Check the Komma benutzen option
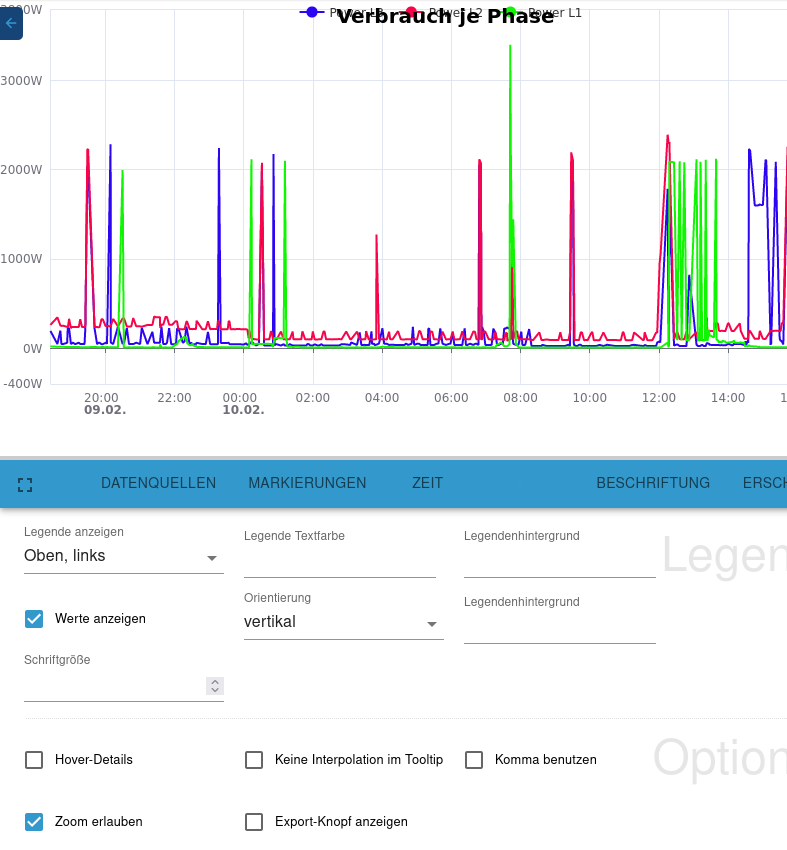This screenshot has height=850, width=787. (x=474, y=760)
